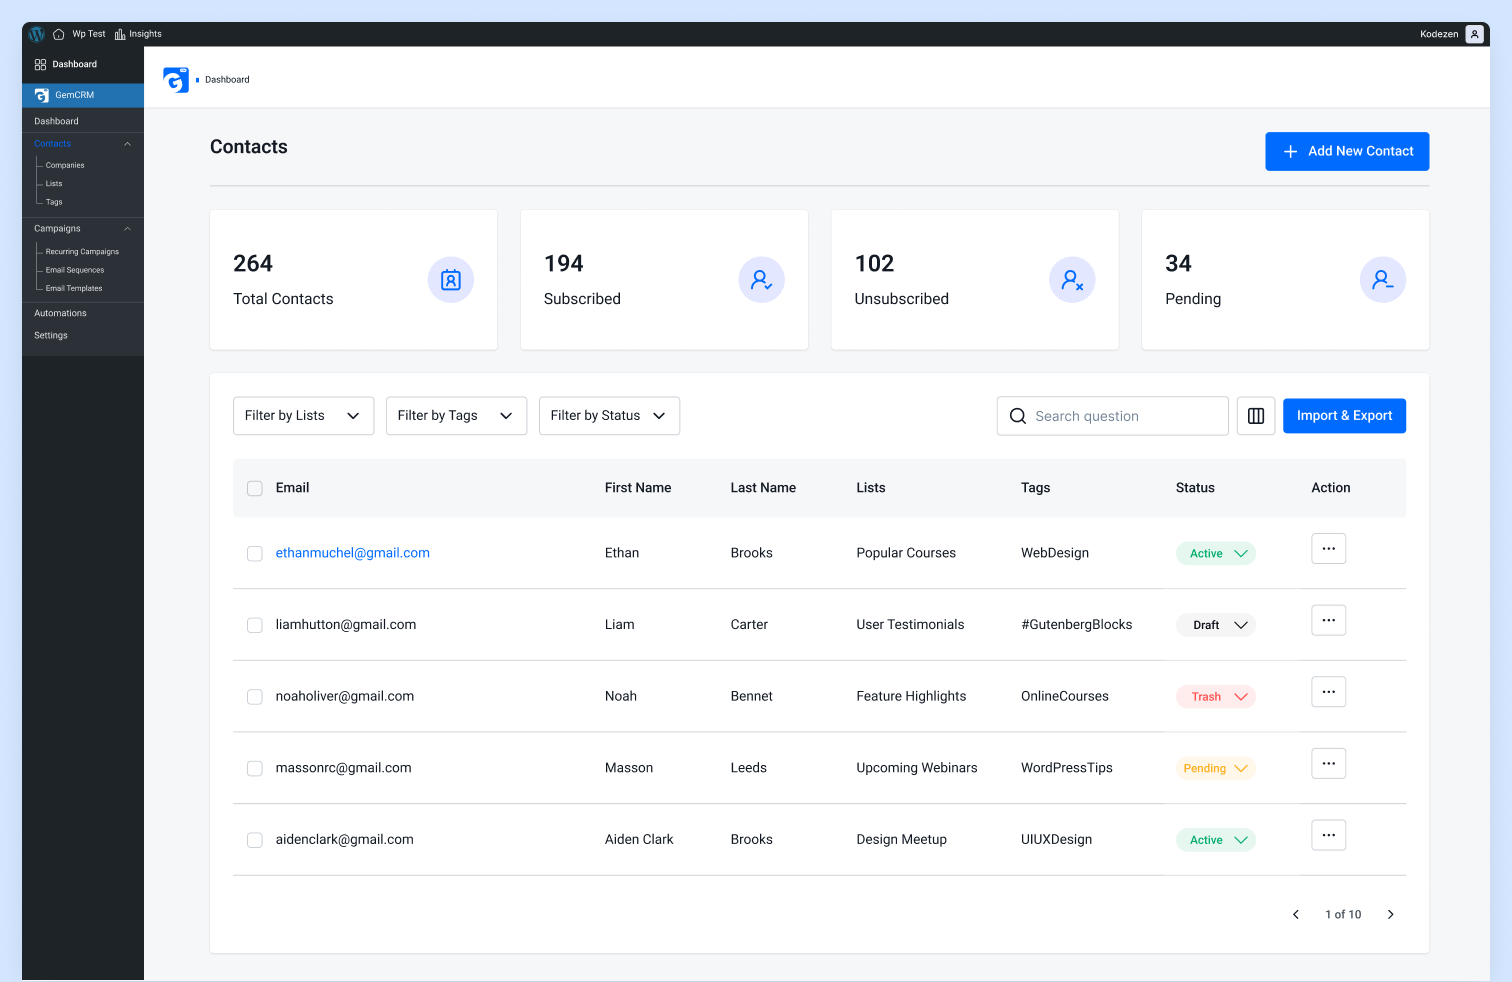This screenshot has height=982, width=1512.
Task: Tick the checkbox for noaholiver@gmail.com
Action: 254,696
